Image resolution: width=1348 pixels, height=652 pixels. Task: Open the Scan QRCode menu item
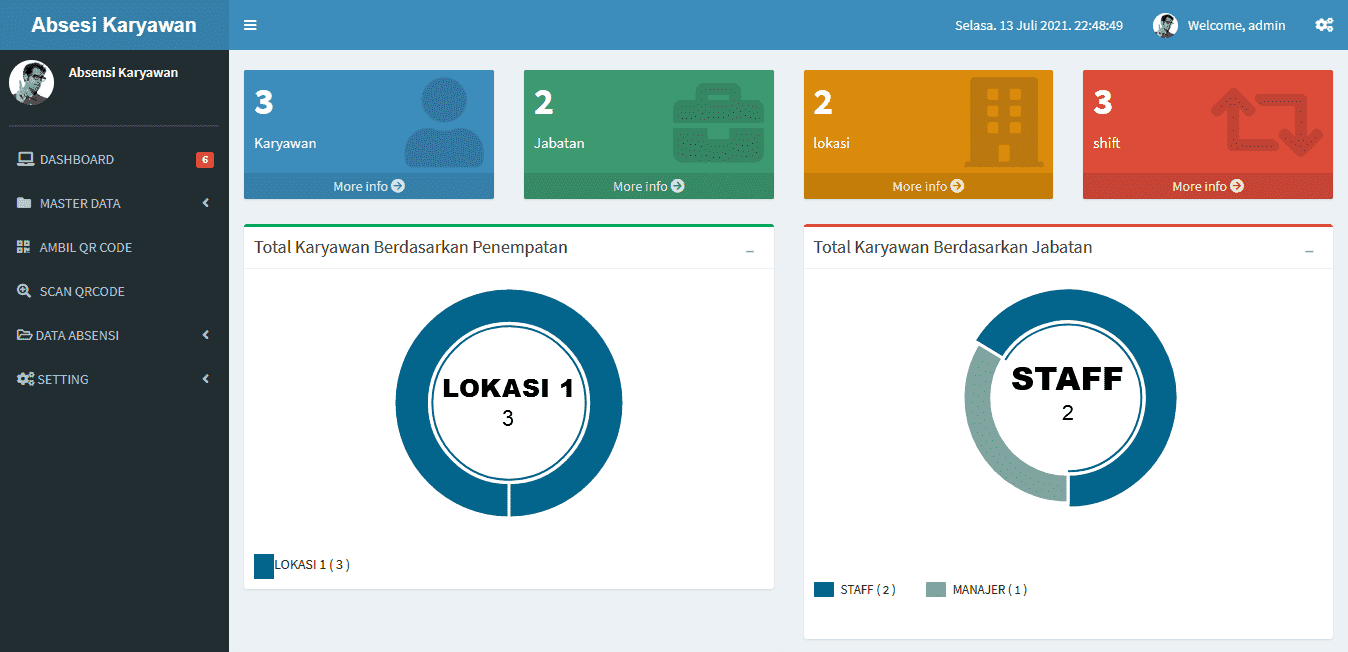[87, 291]
